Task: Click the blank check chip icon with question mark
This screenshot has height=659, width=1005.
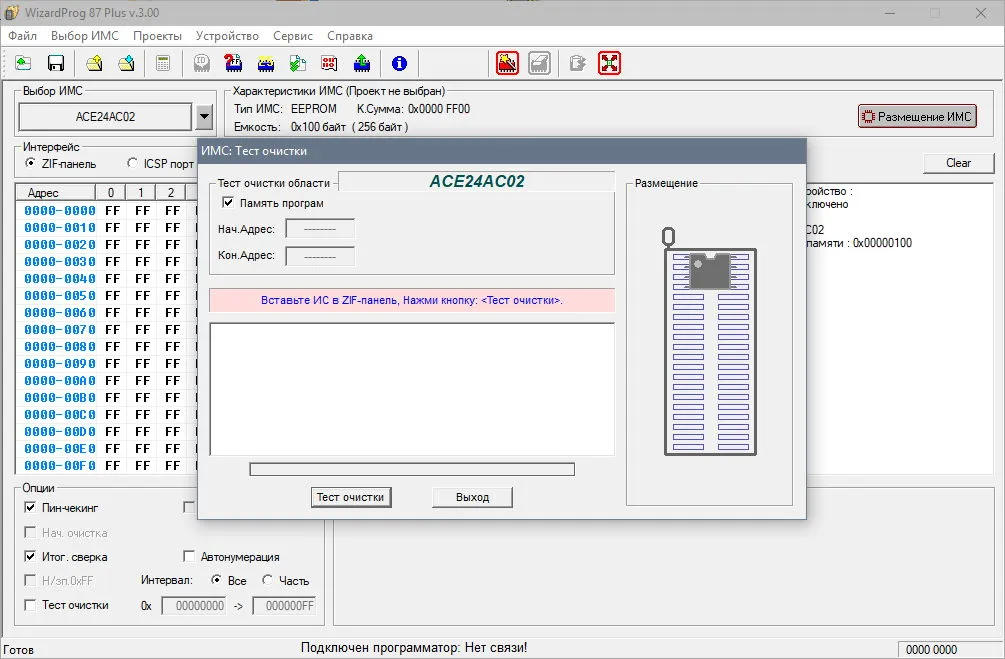Action: (233, 63)
